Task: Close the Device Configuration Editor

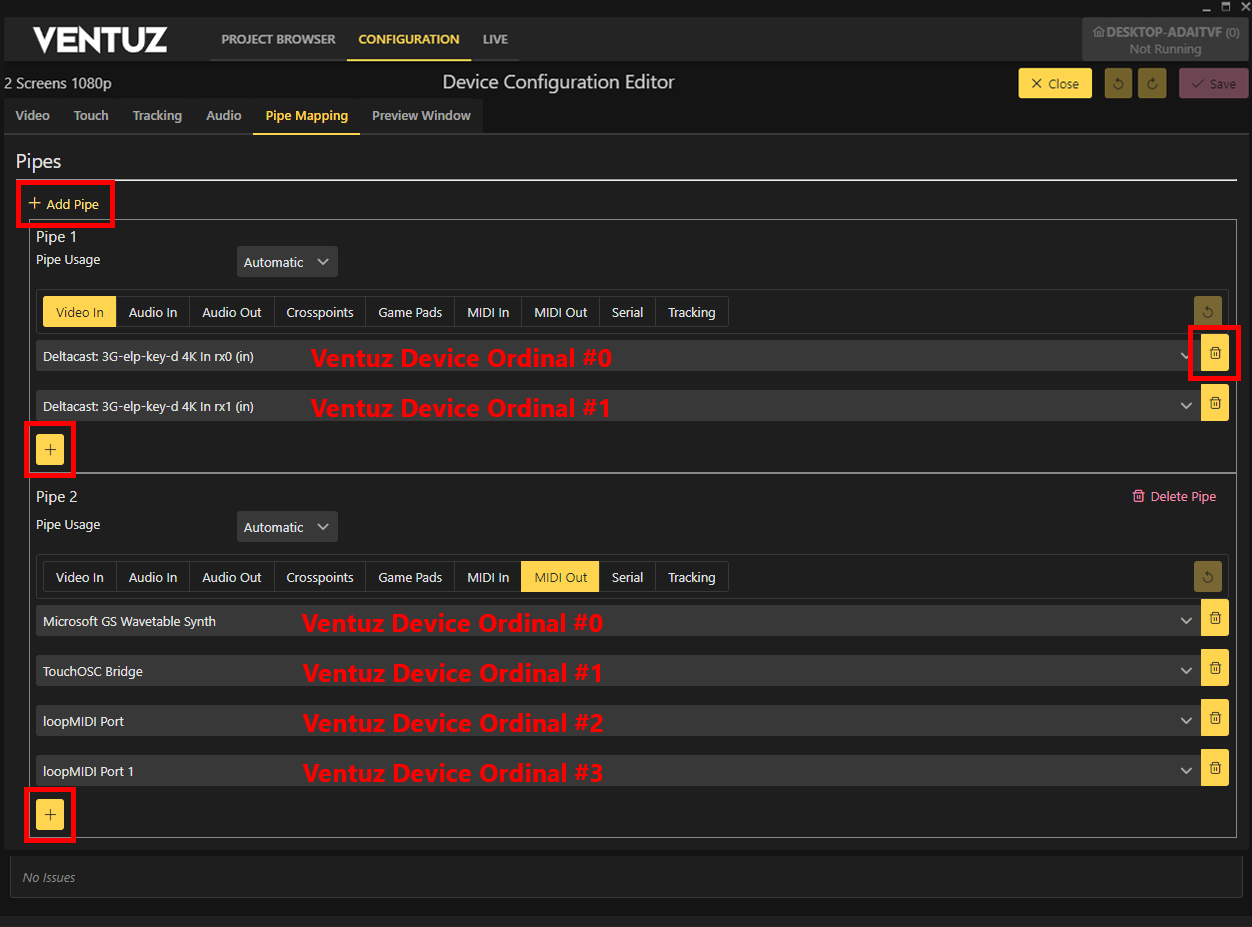Action: [1054, 84]
